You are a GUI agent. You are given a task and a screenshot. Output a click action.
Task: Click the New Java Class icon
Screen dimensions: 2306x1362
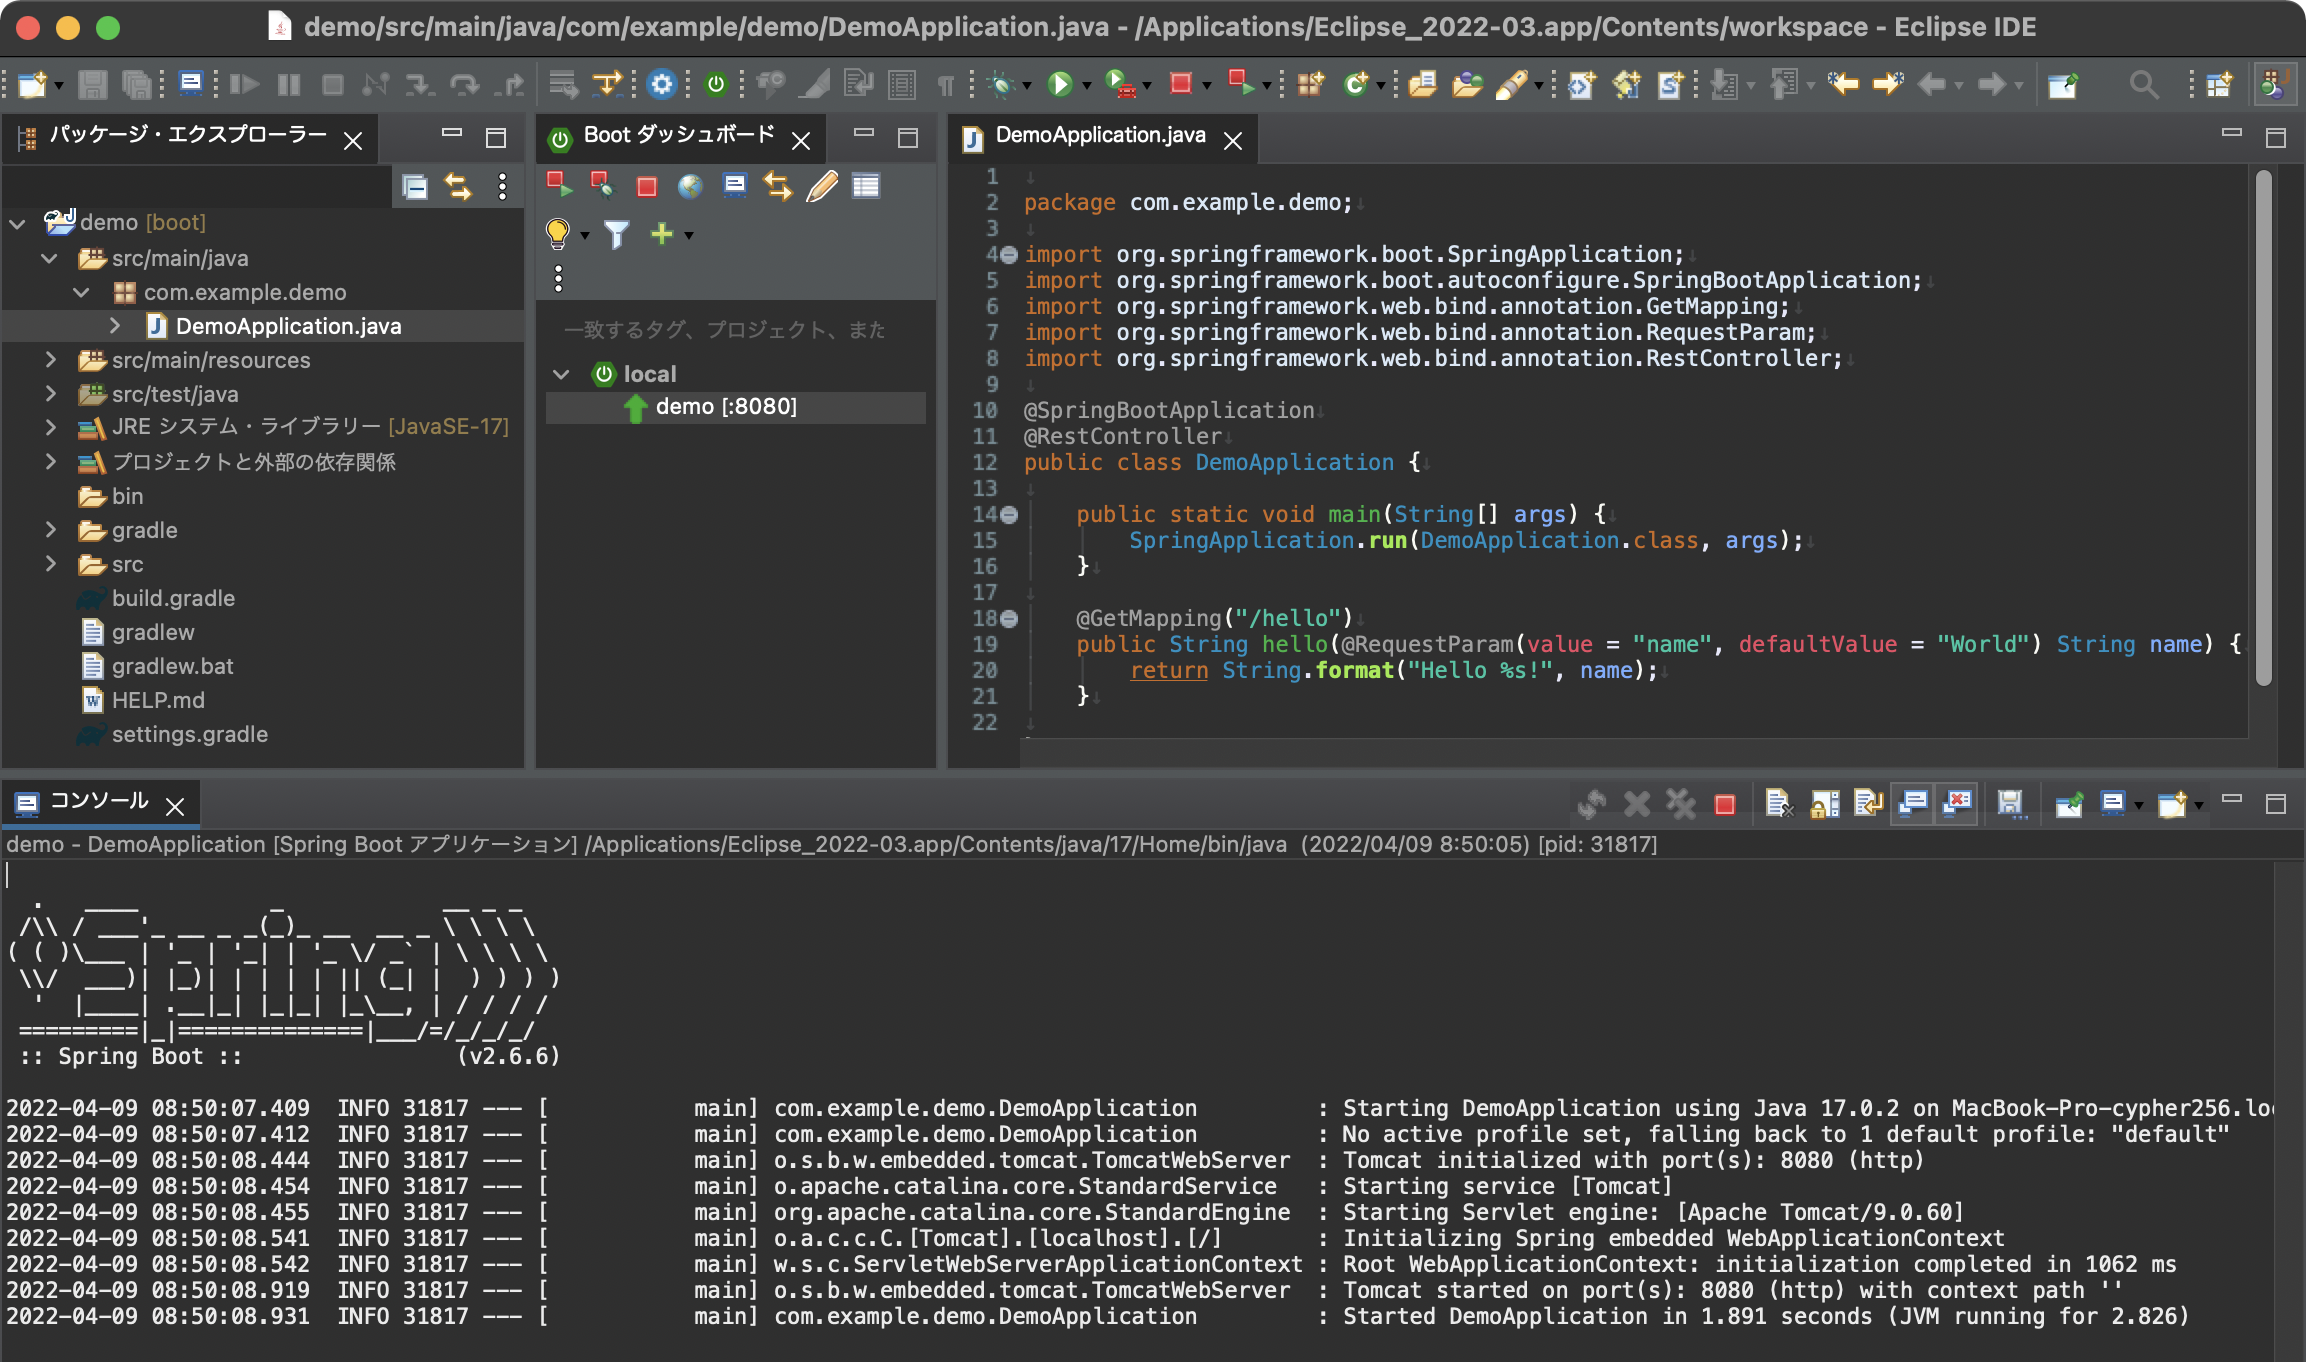1356,85
